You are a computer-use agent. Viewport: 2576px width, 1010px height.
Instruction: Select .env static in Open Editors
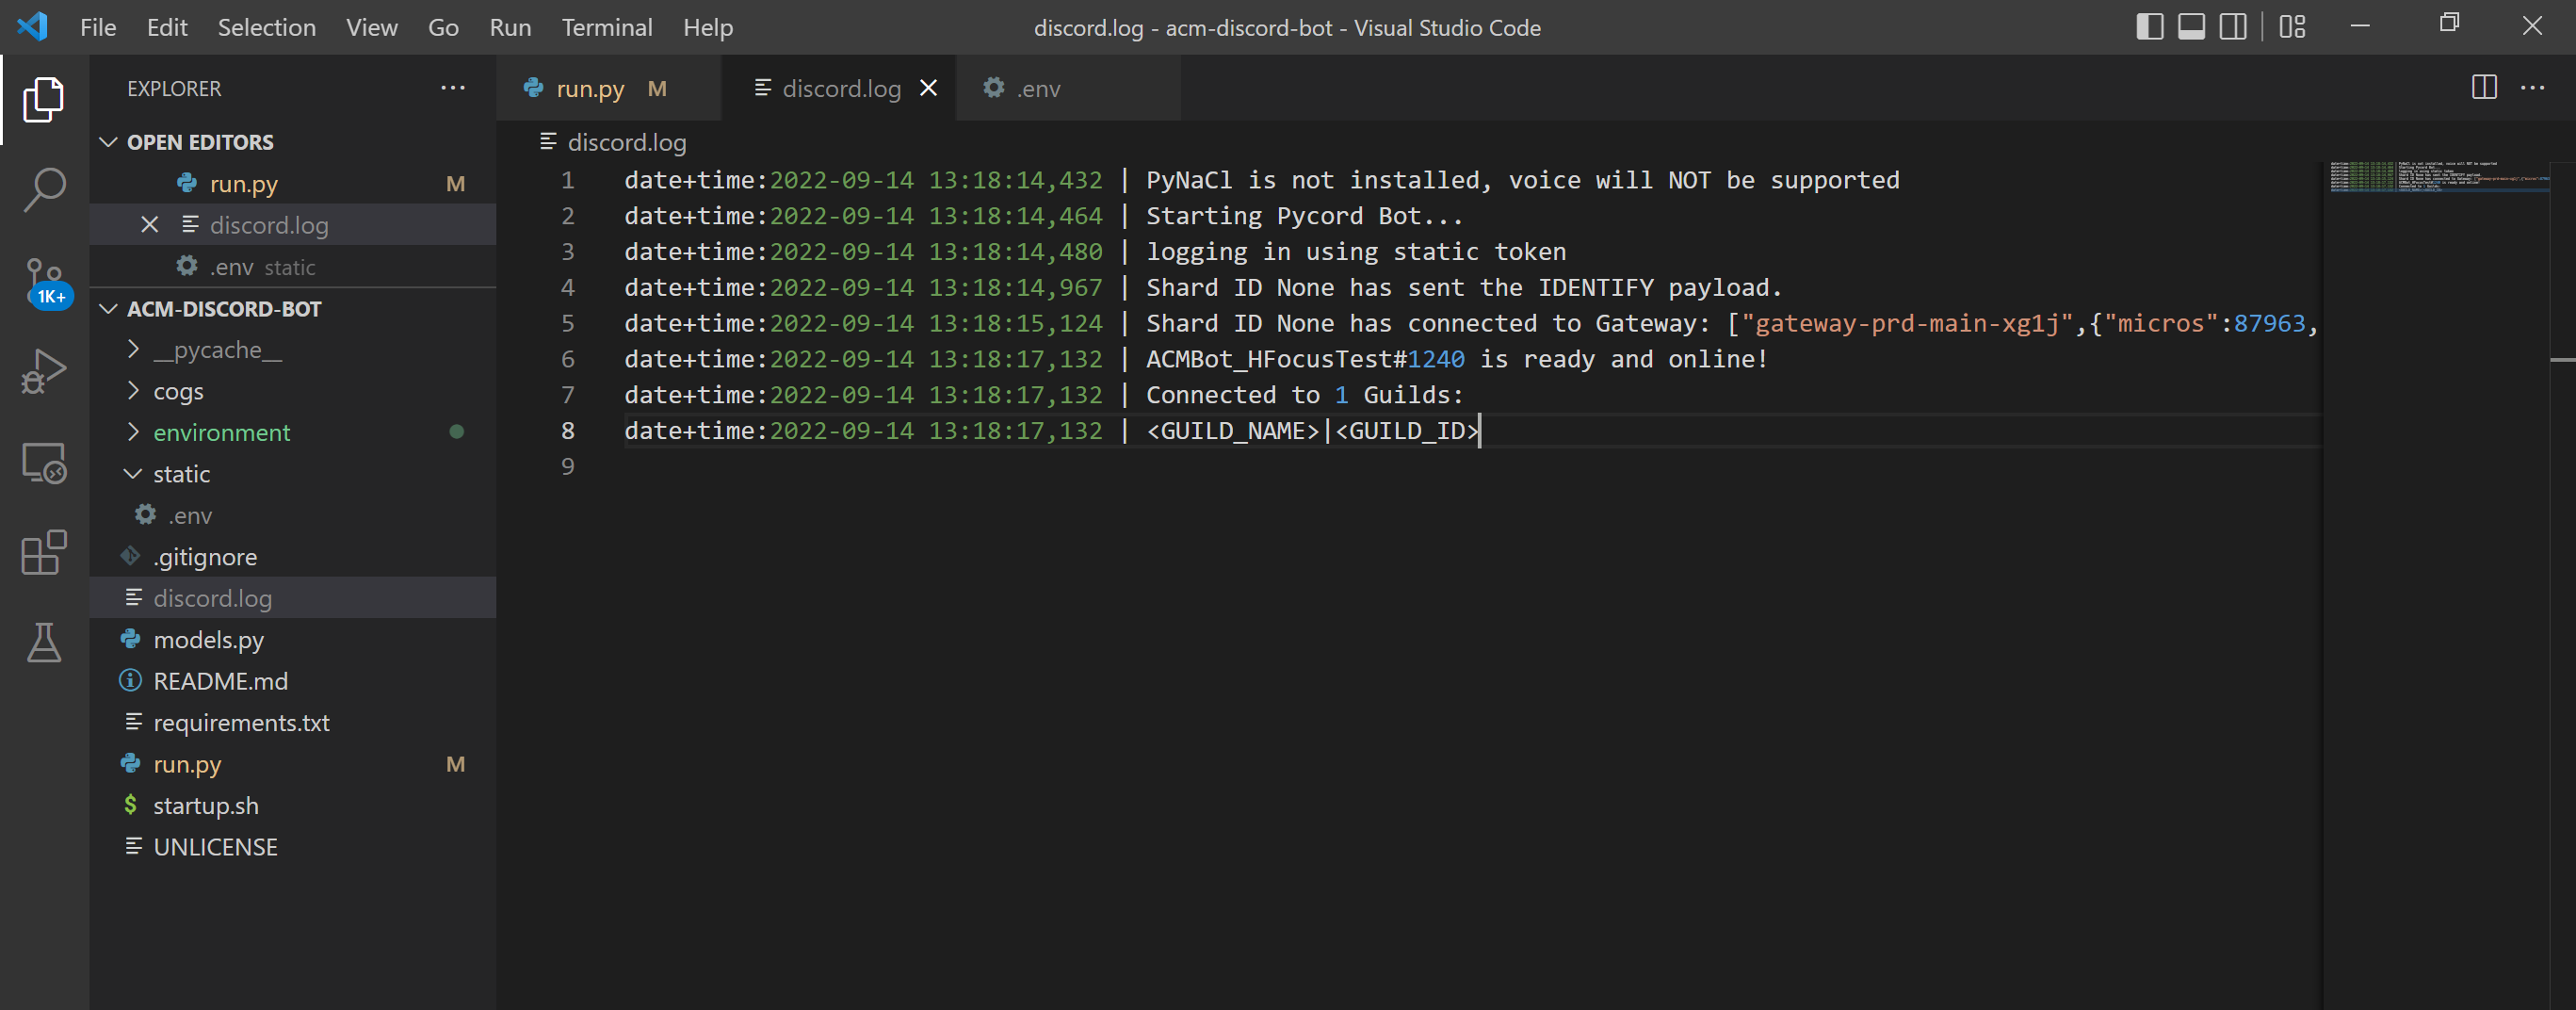(293, 267)
